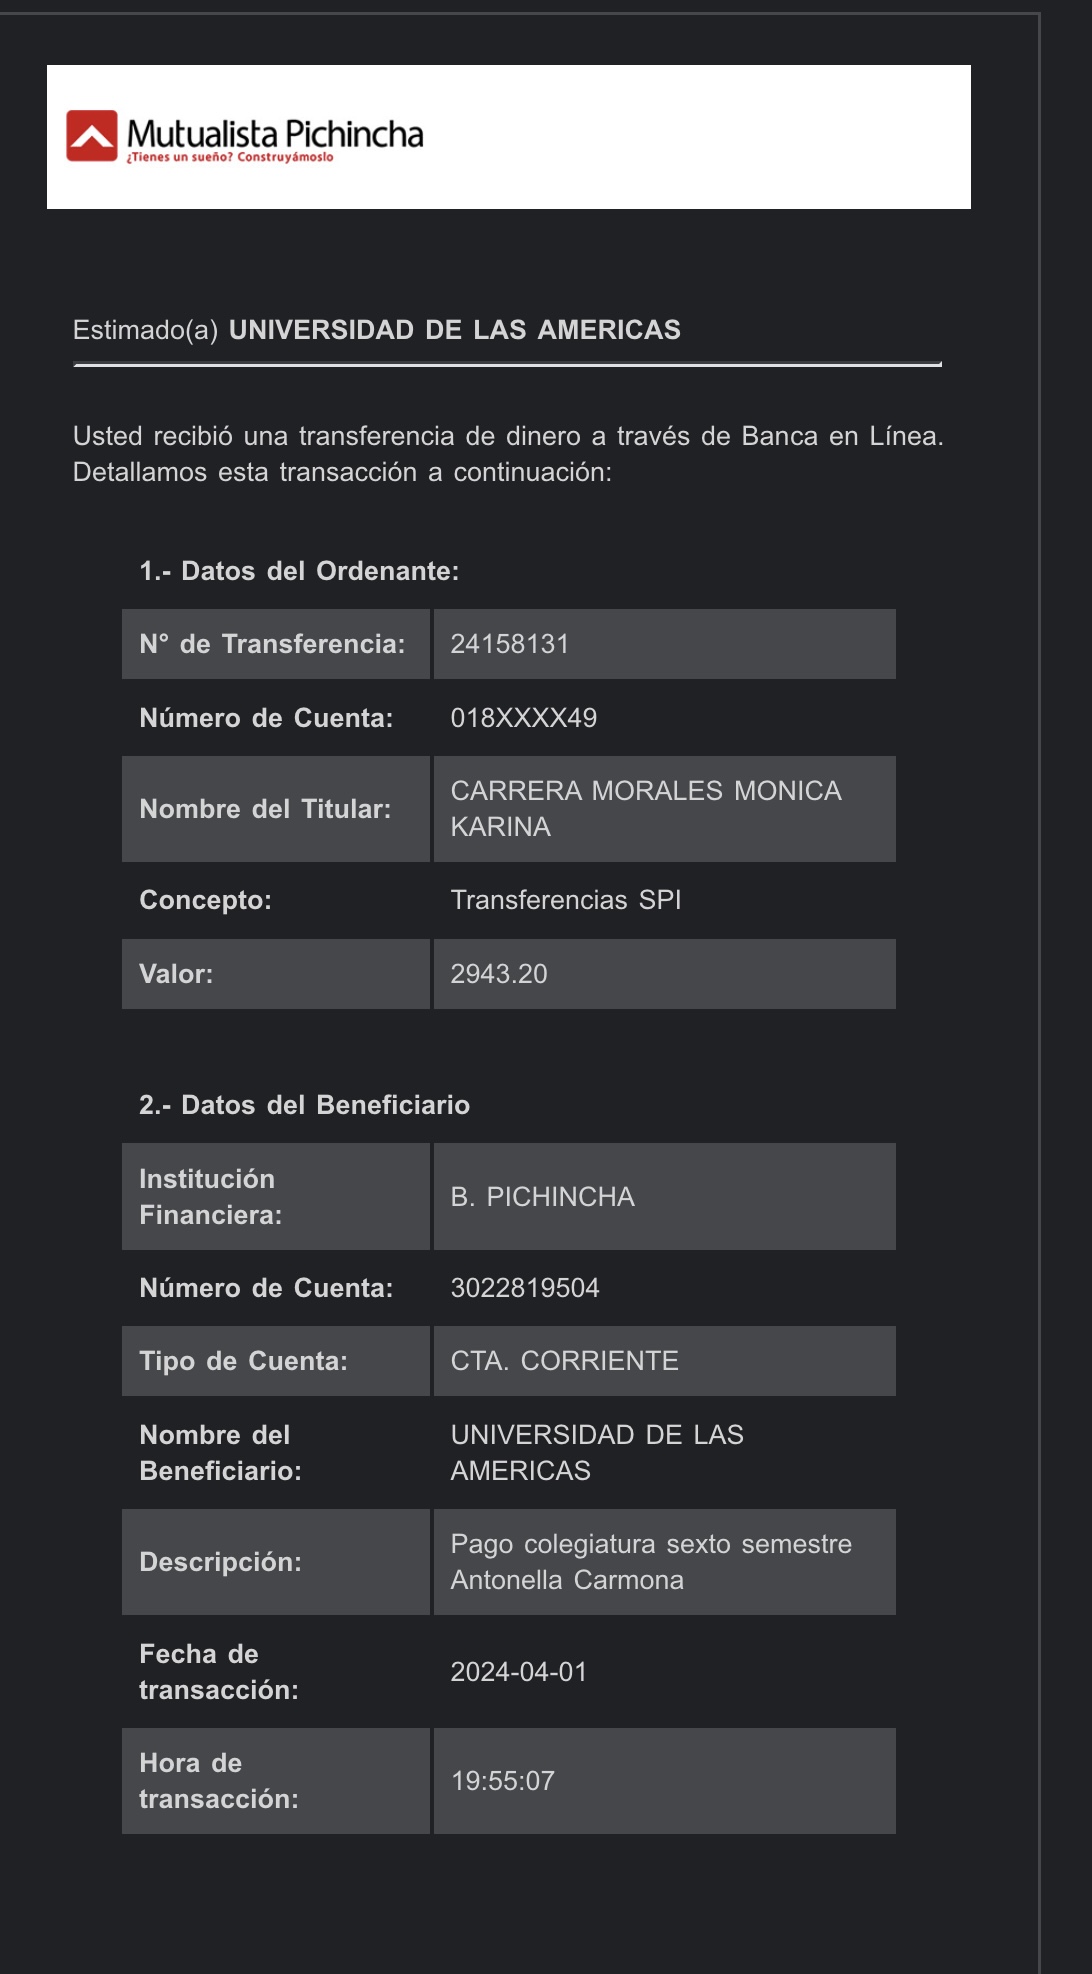Click the Mutualista Pichincha brand name text
1092x1974 pixels.
click(275, 134)
